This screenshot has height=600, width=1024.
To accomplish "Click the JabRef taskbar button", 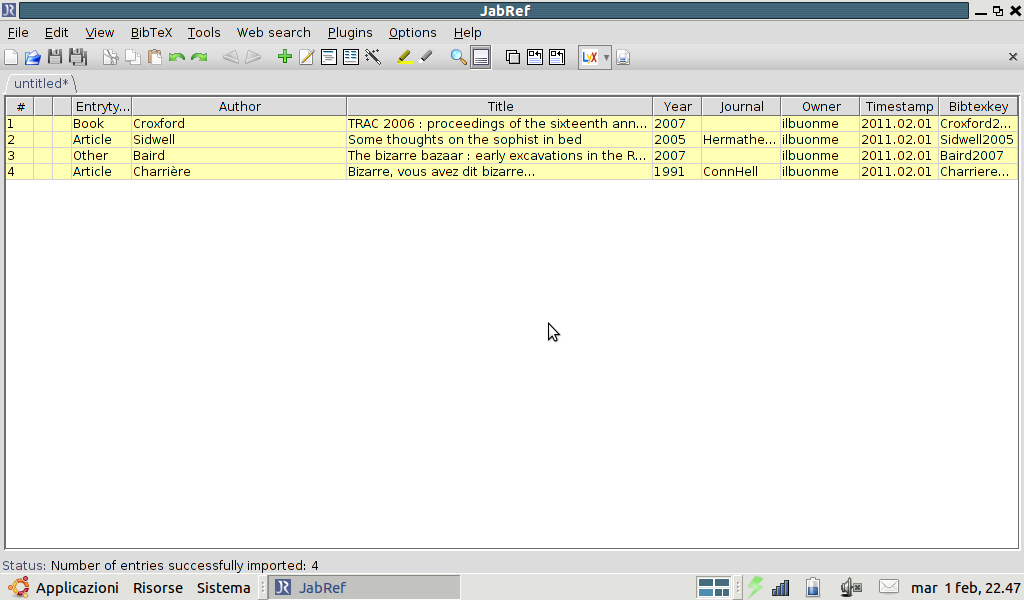I will 364,588.
